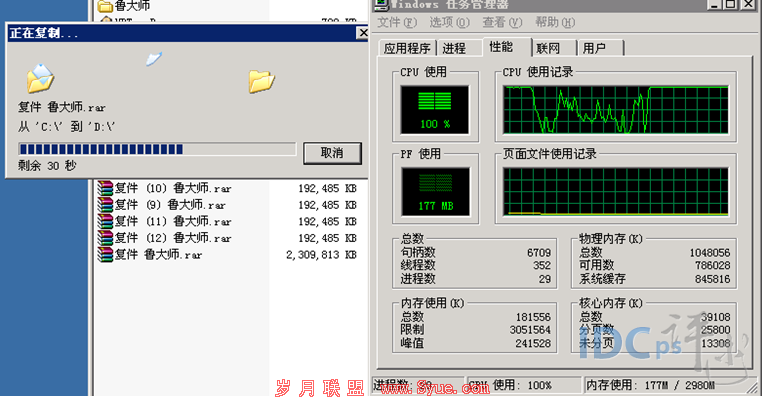762x398 pixels.
Task: Click the Task Manager title bar icon
Action: coord(381,5)
